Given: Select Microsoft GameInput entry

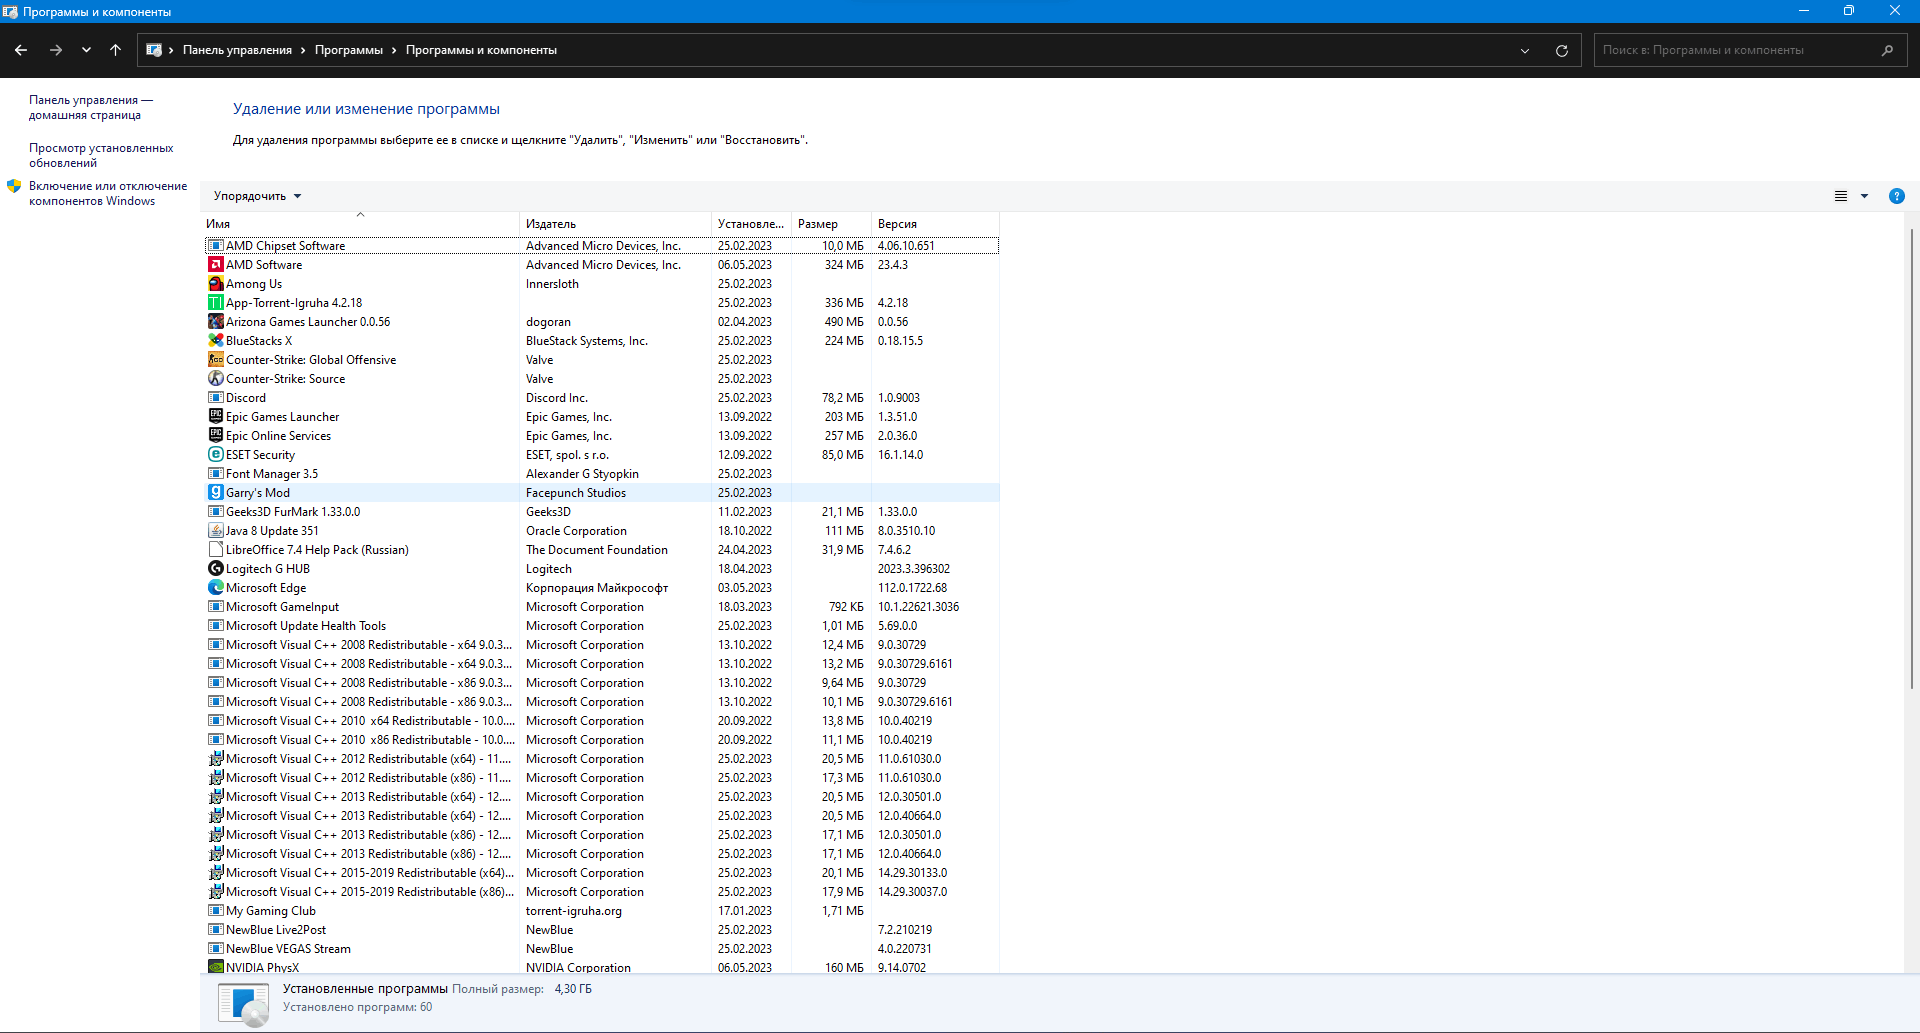Looking at the screenshot, I should 602,607.
